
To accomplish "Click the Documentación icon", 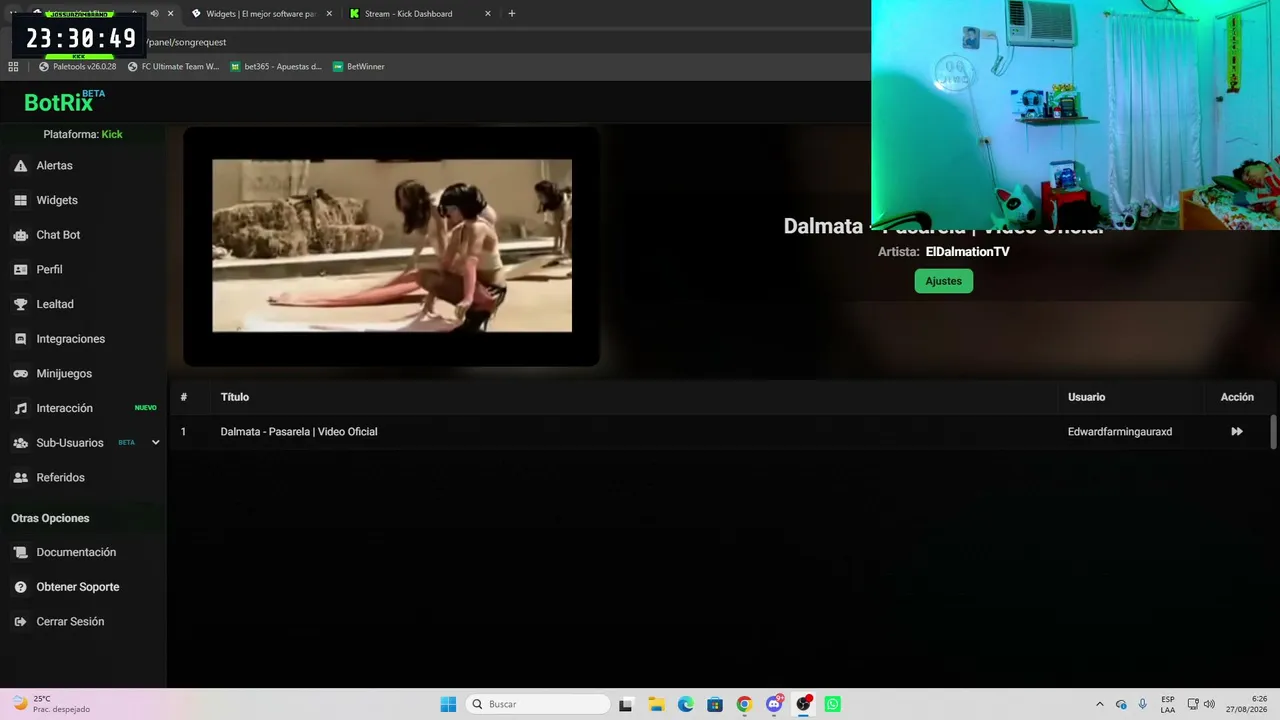I will tap(20, 552).
